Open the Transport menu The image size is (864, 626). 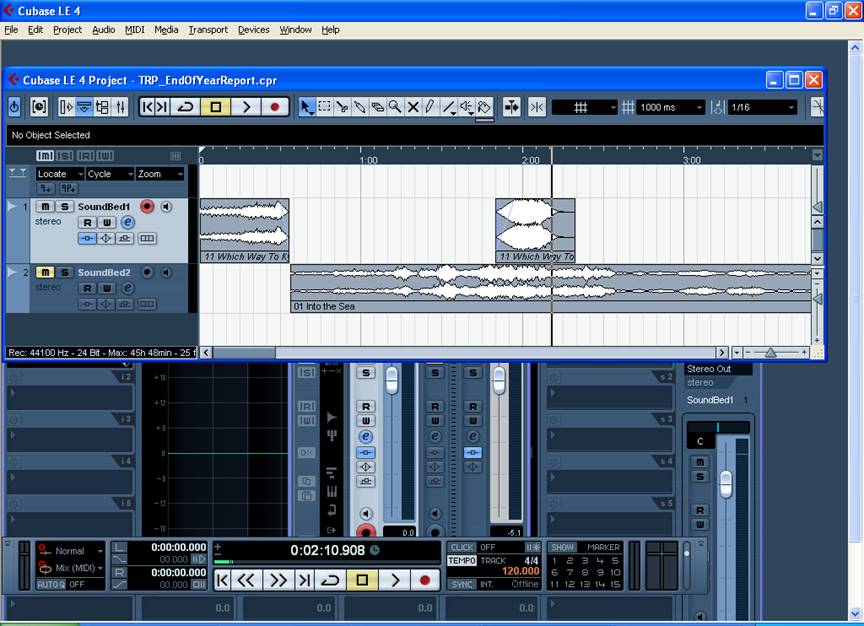[208, 30]
